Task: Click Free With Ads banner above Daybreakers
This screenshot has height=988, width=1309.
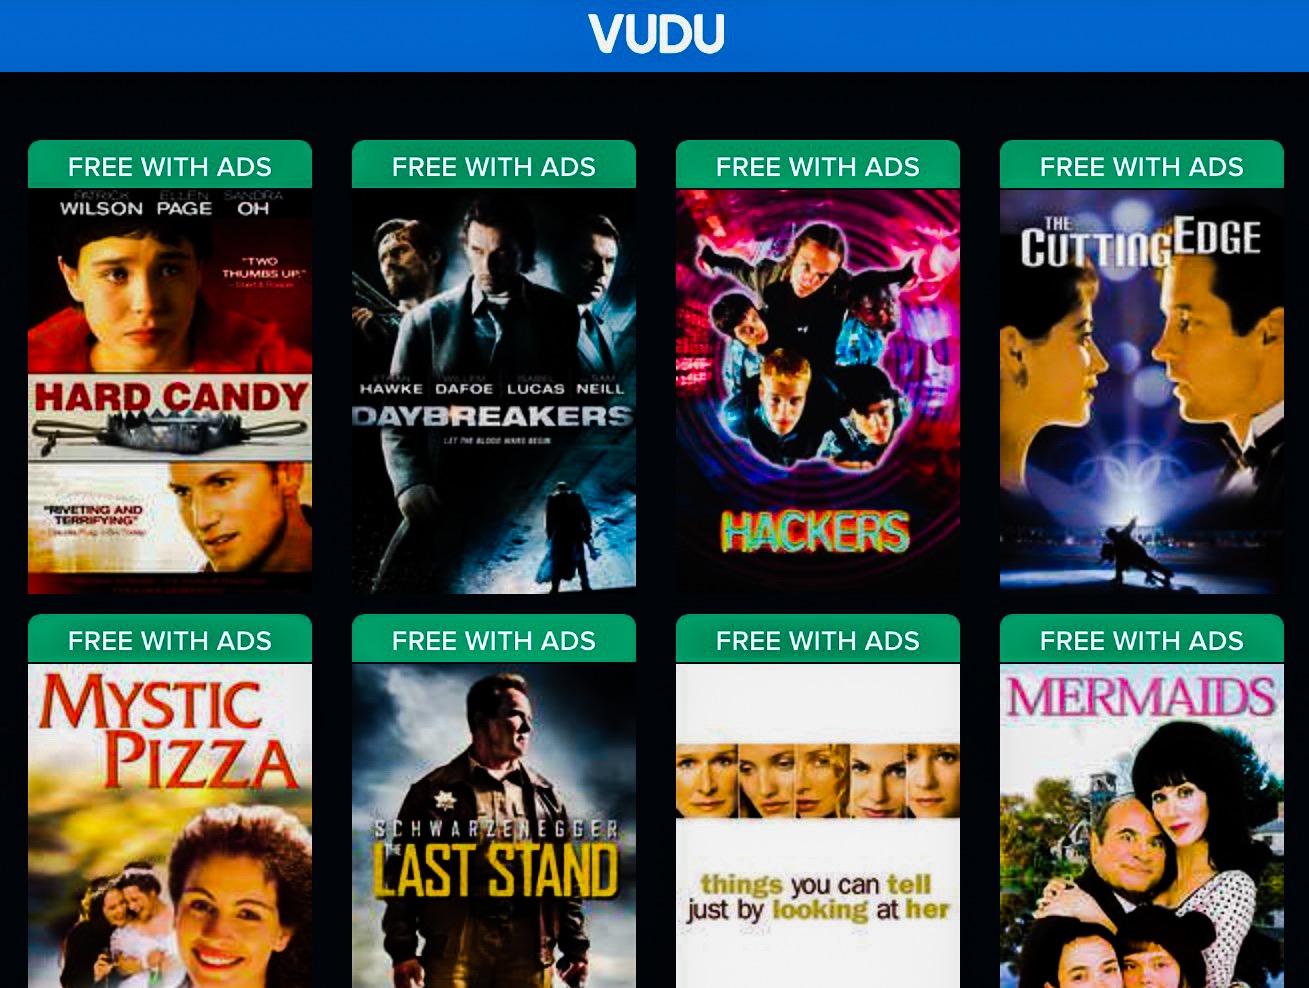Action: coord(494,165)
